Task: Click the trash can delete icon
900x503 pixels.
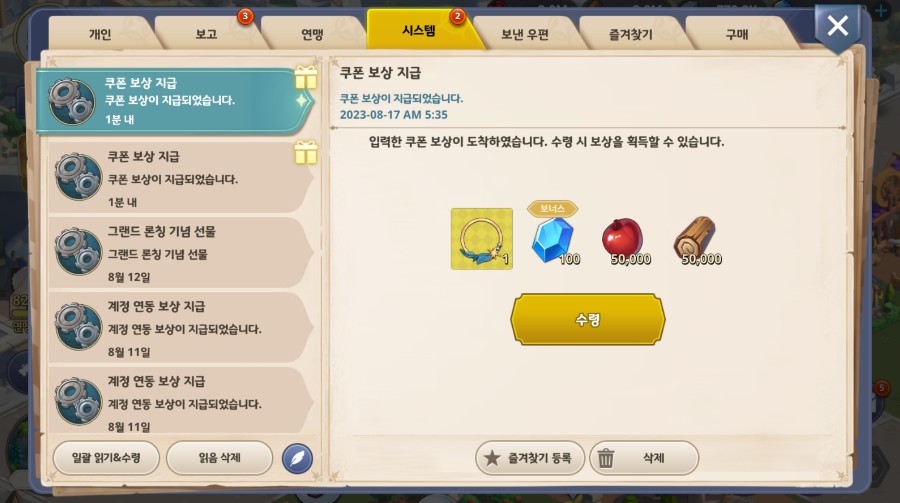Action: click(606, 458)
